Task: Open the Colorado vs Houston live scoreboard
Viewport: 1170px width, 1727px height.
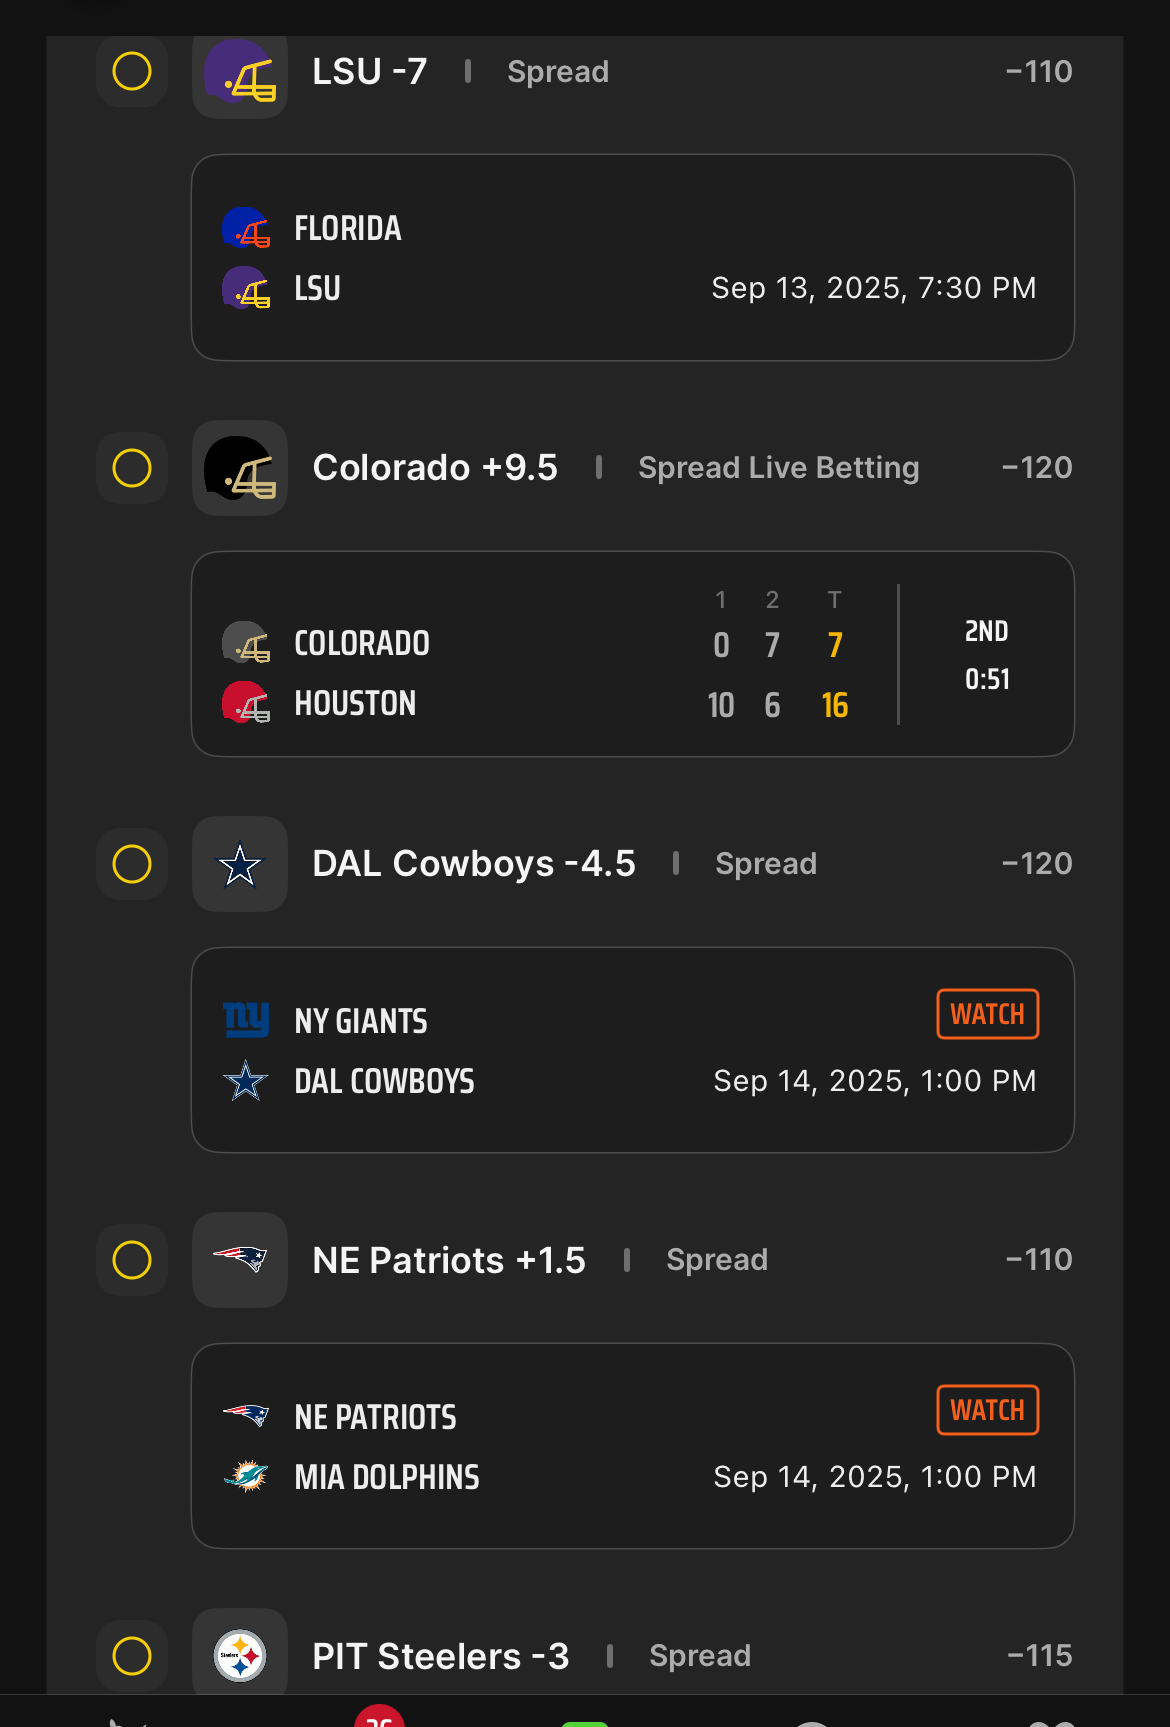Action: pyautogui.click(x=633, y=654)
